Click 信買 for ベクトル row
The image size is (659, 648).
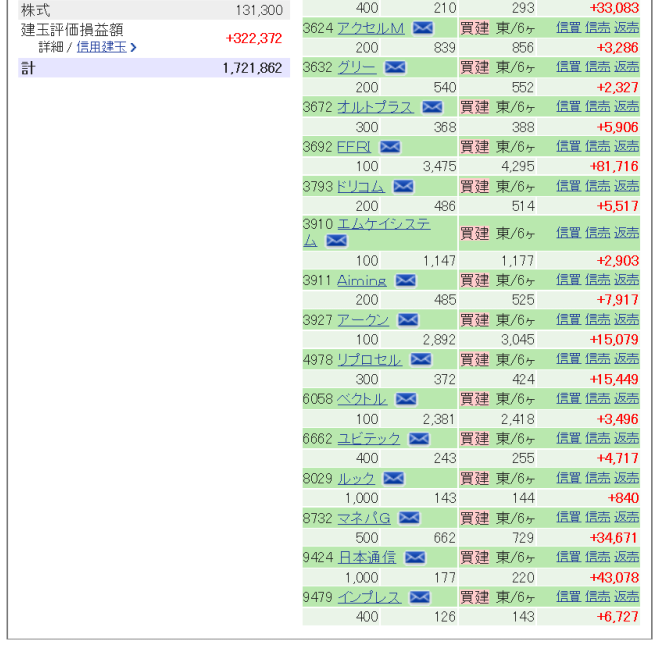pos(568,398)
